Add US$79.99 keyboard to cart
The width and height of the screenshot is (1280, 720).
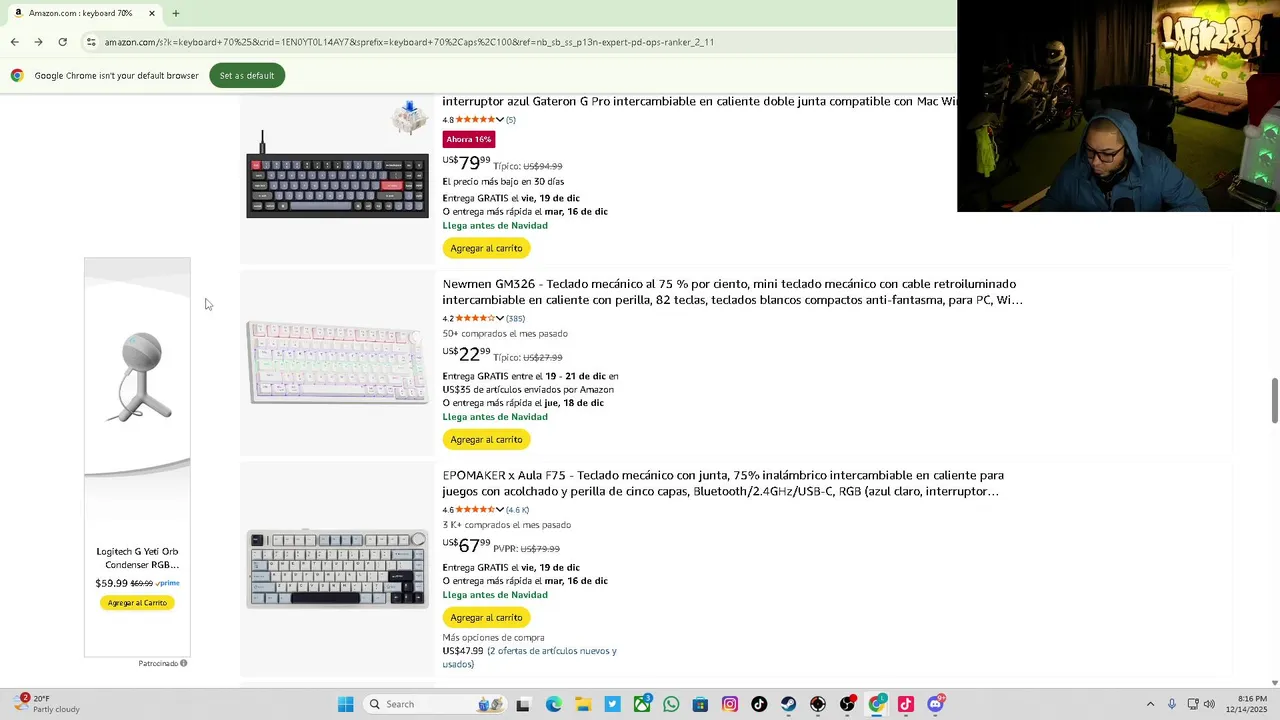[x=486, y=248]
